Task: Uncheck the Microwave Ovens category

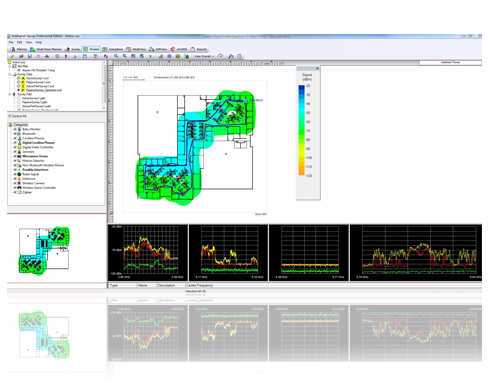Action: point(15,156)
